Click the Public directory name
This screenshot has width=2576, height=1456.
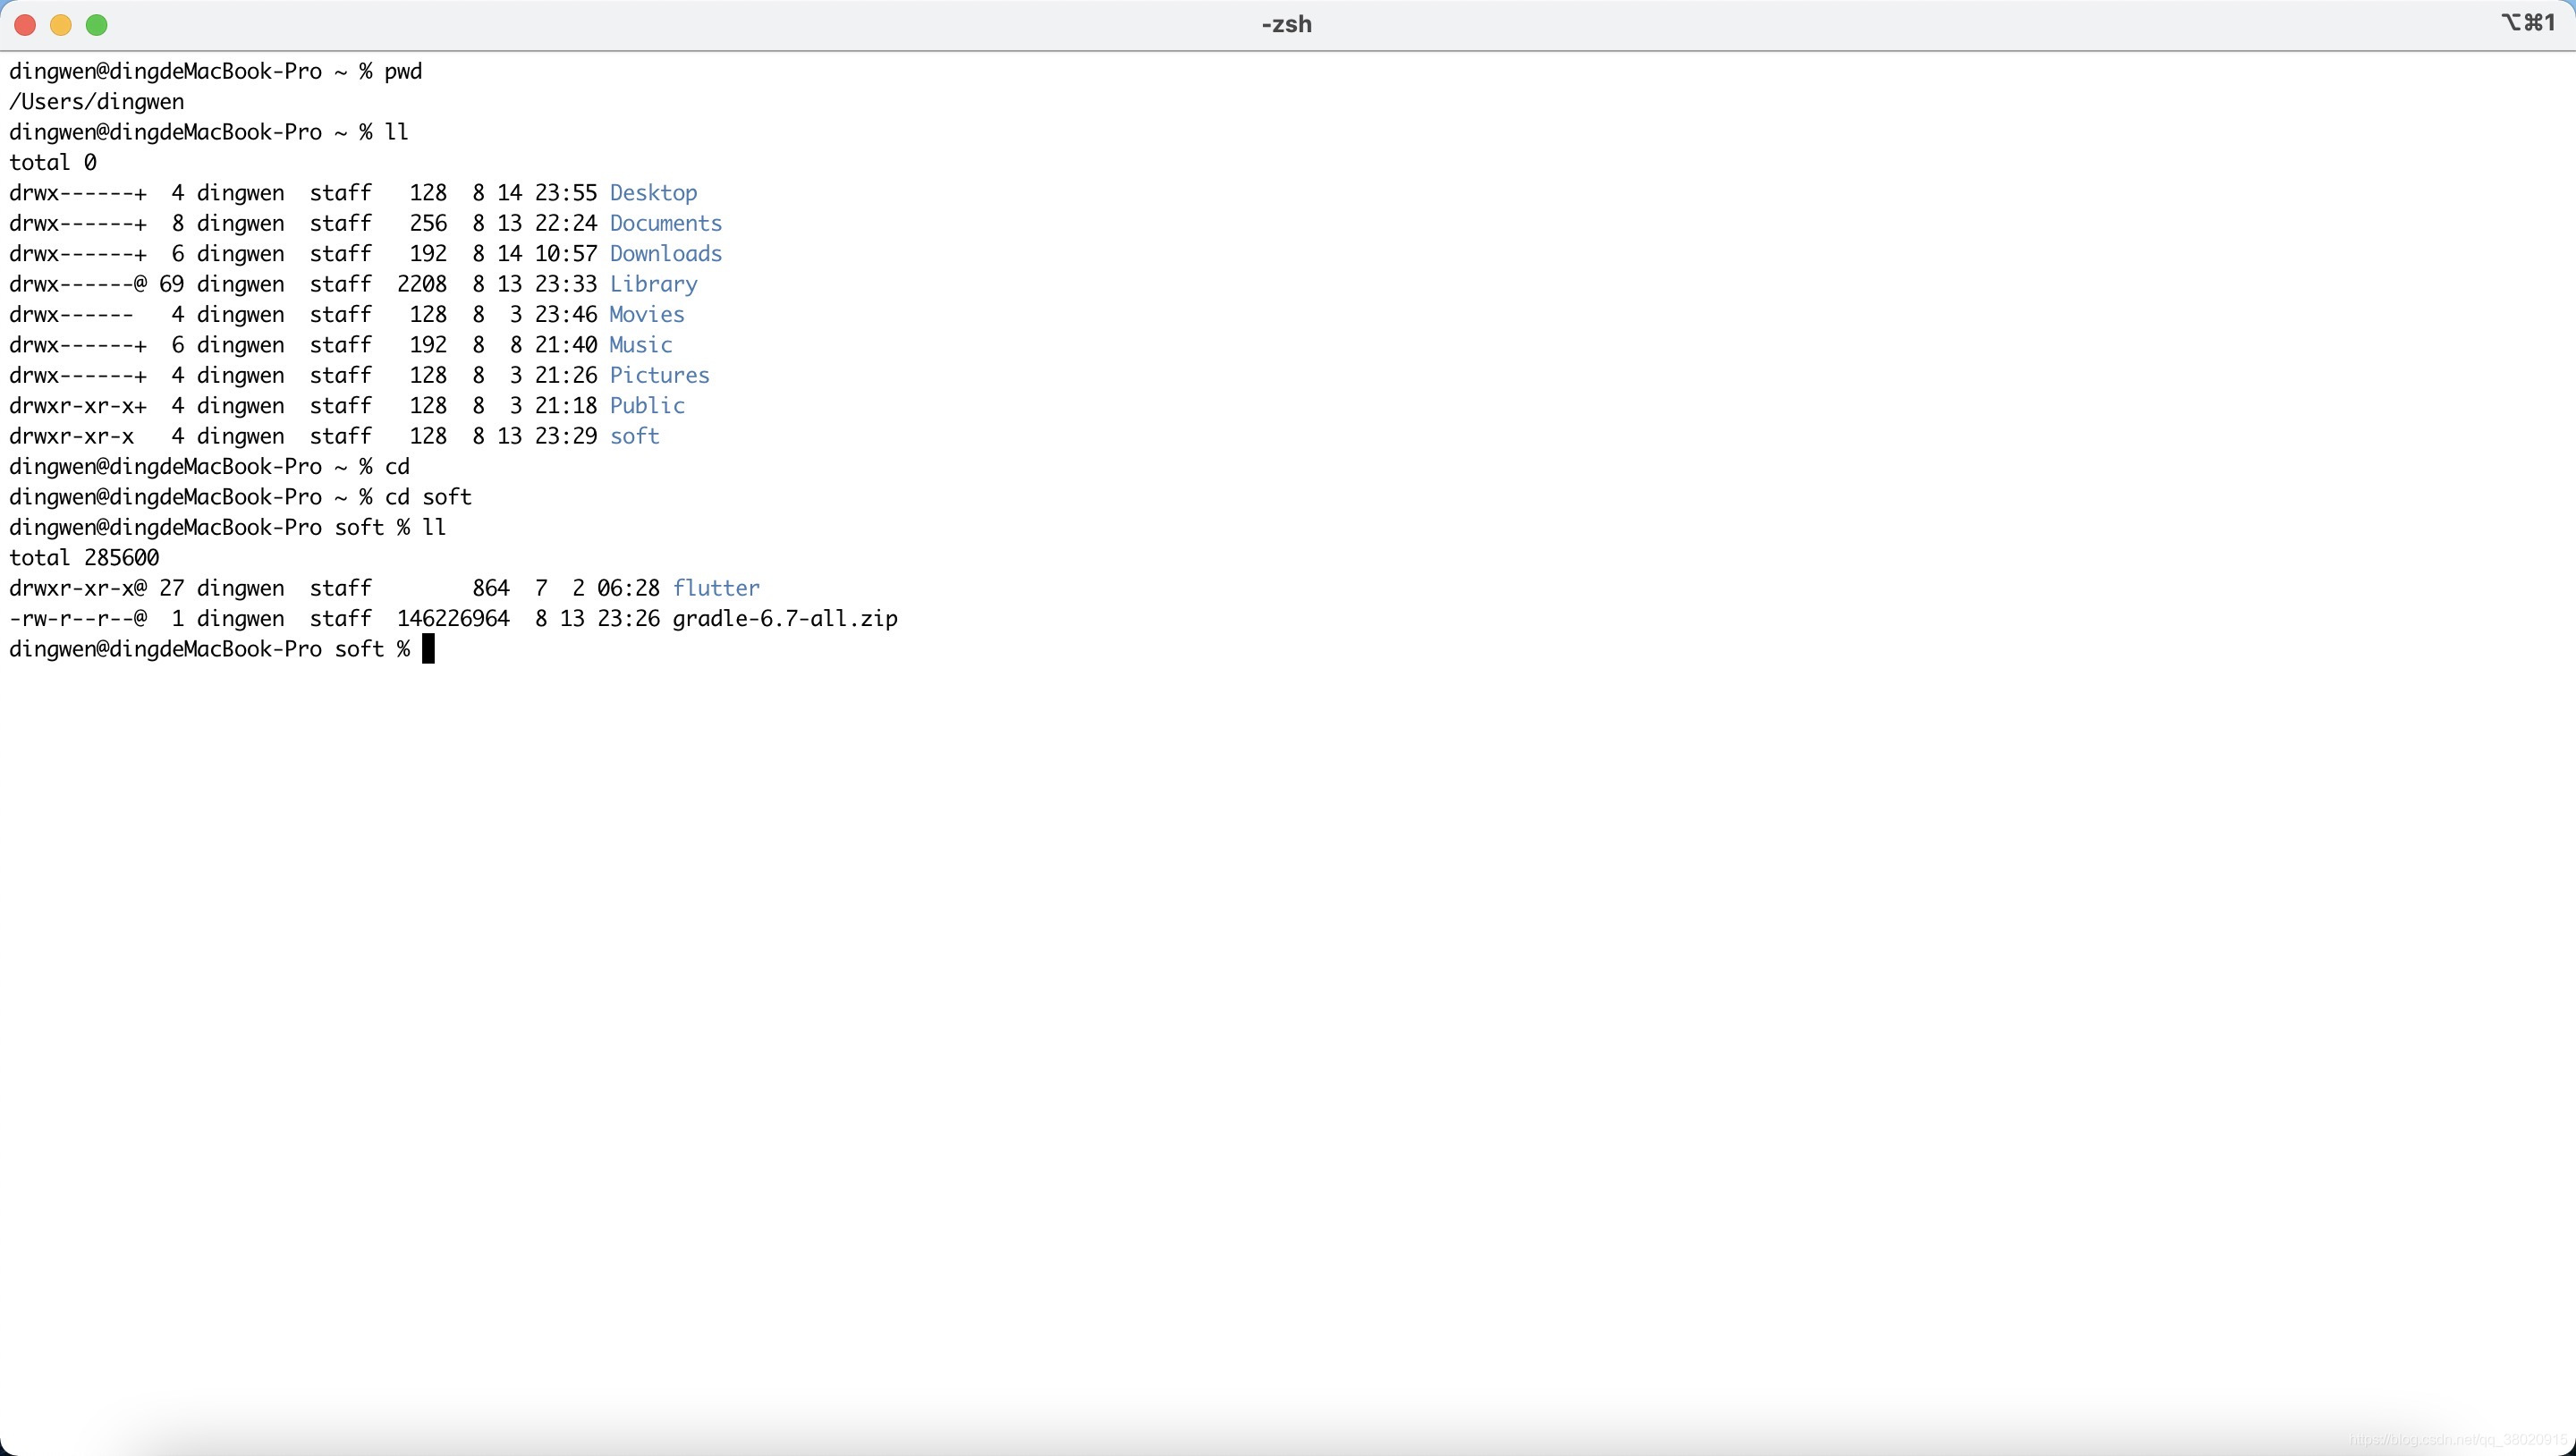[647, 406]
